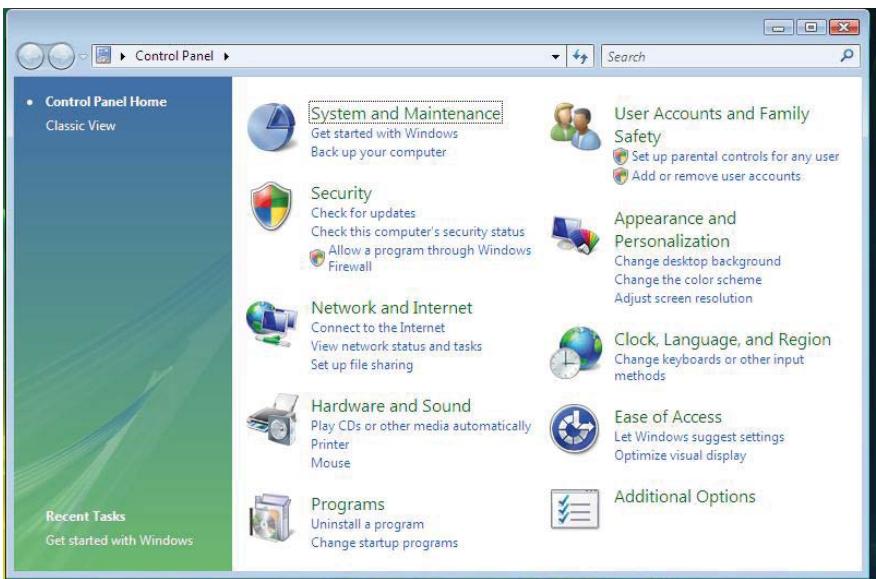876x579 pixels.
Task: Click the Ease of Access icon
Action: pyautogui.click(x=574, y=429)
